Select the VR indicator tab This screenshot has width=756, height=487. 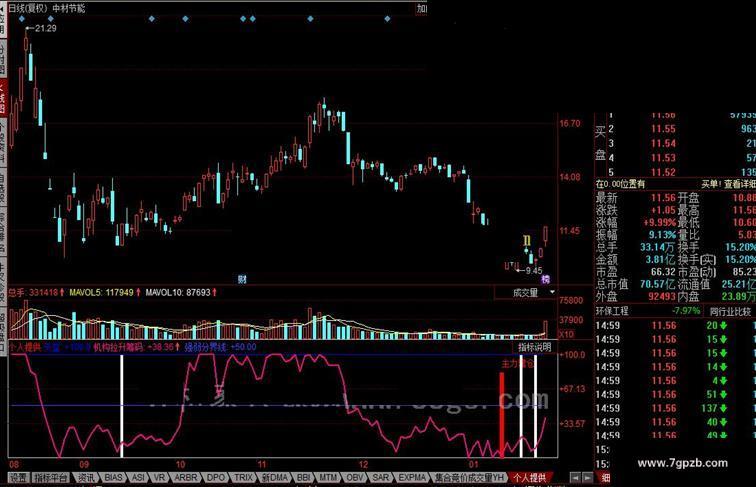tap(159, 477)
